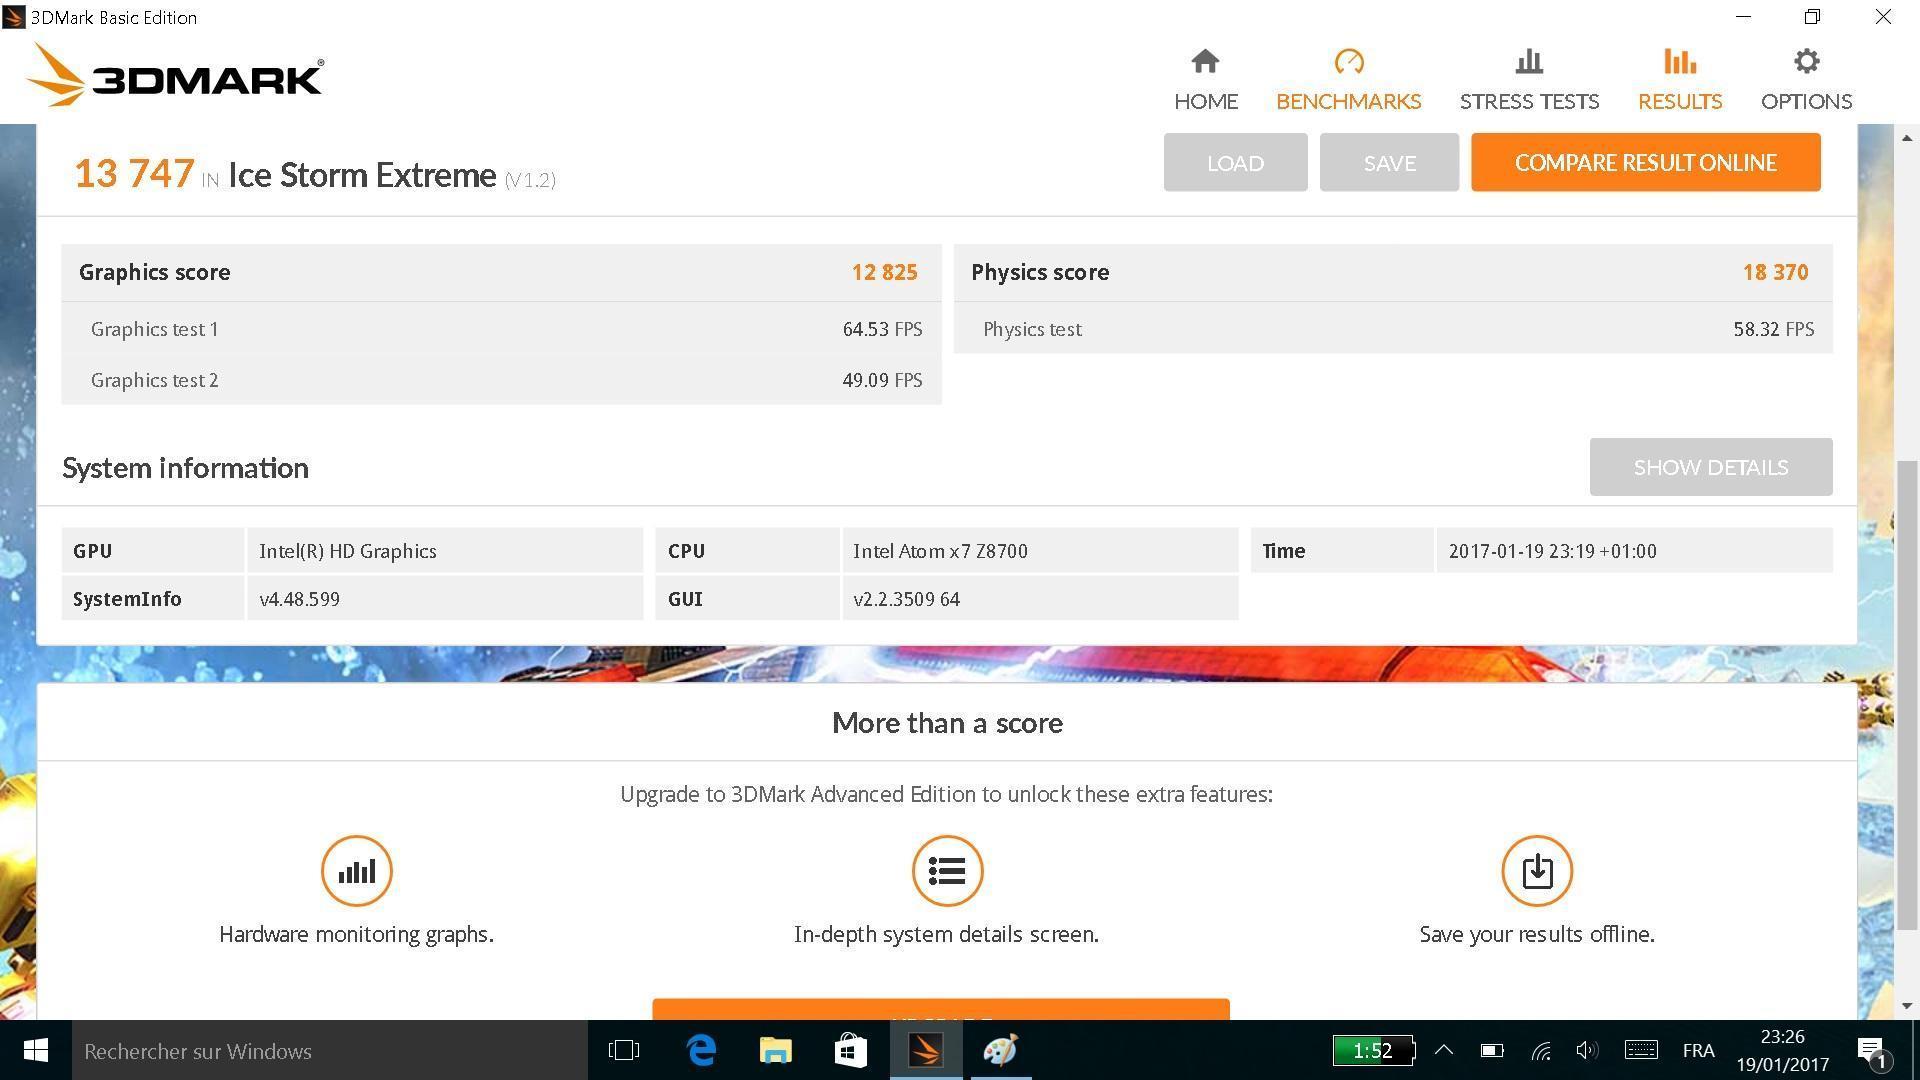This screenshot has height=1080, width=1920.
Task: Open the volume control speaker icon
Action: 1586,1050
